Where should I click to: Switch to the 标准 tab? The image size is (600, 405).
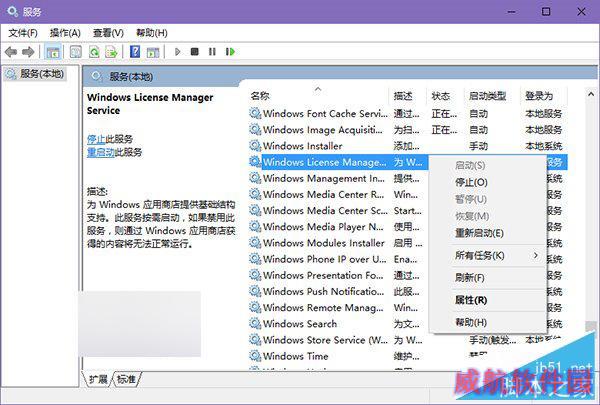click(126, 379)
